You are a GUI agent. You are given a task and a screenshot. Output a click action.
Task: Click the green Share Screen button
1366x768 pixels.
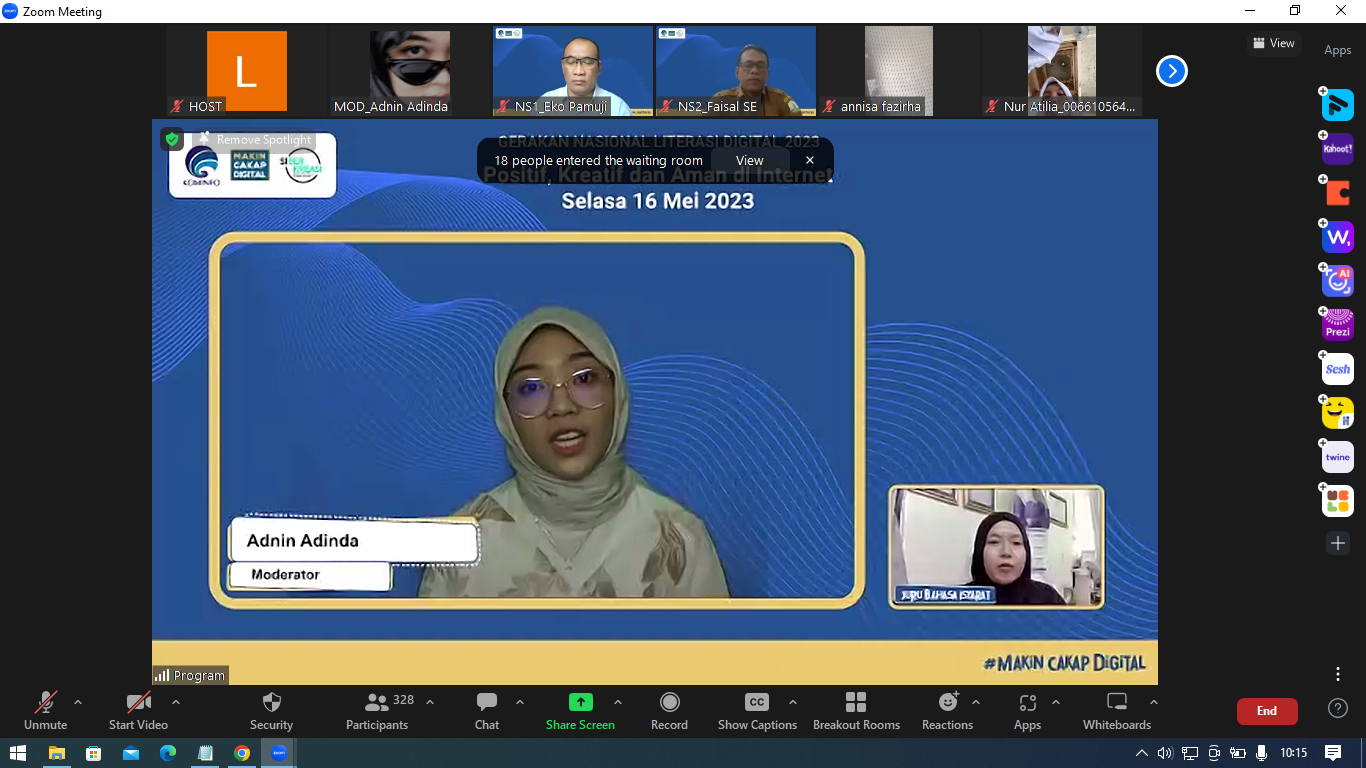pyautogui.click(x=580, y=711)
